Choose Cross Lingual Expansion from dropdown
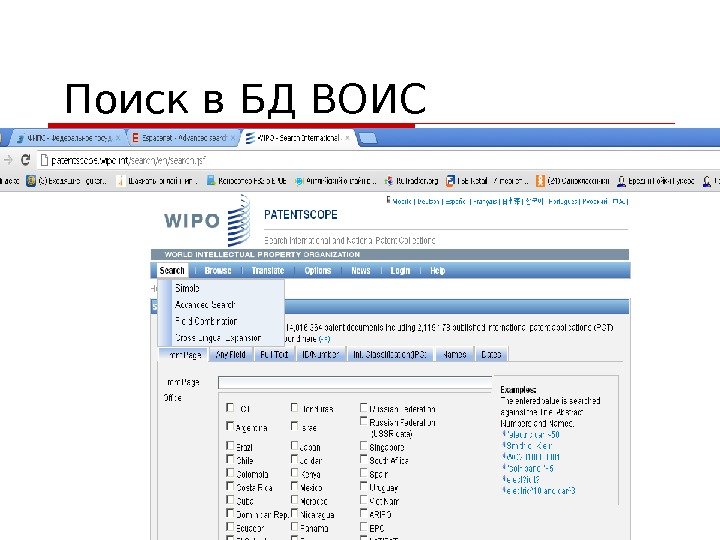This screenshot has height=540, width=720. (x=218, y=338)
